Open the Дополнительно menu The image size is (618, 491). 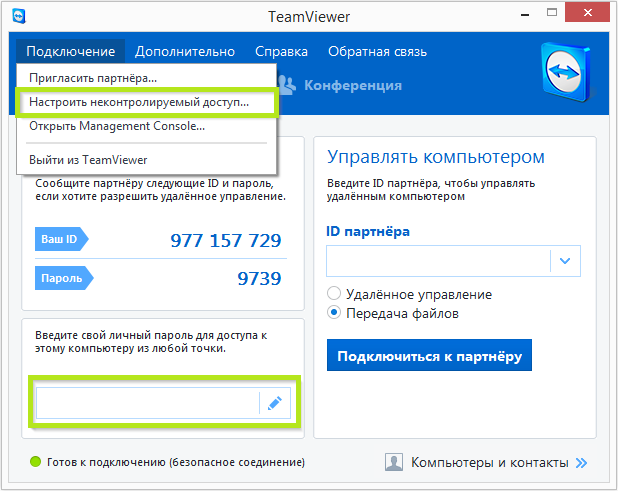185,52
